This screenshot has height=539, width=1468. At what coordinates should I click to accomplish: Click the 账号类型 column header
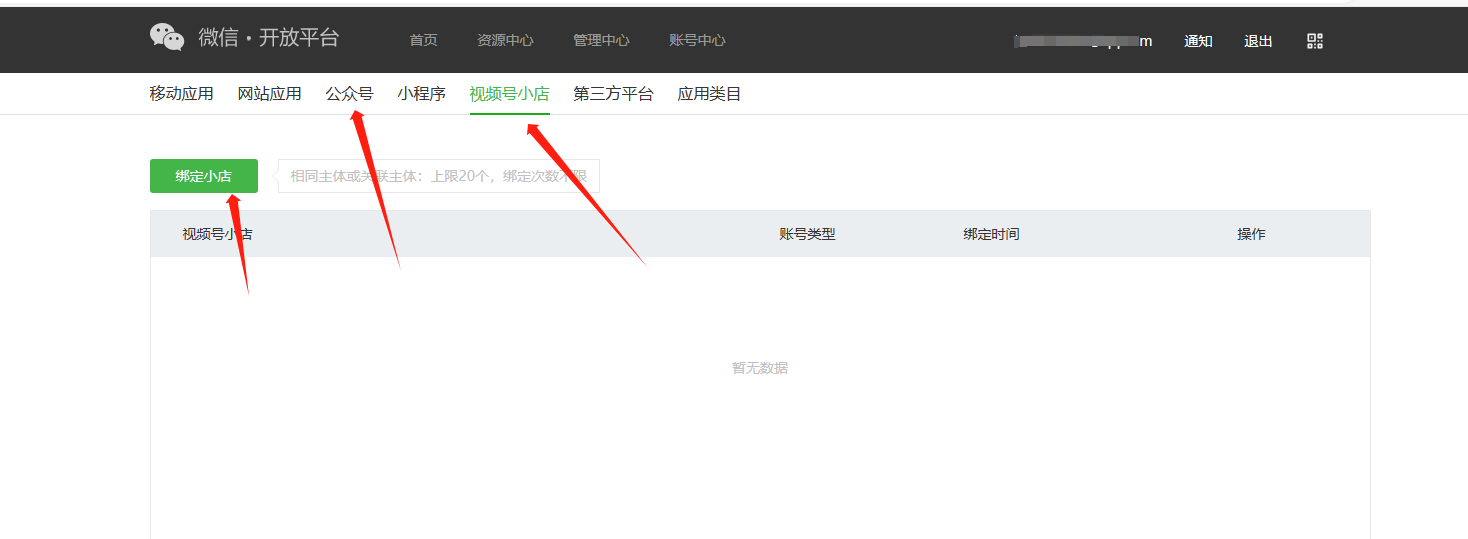(807, 234)
